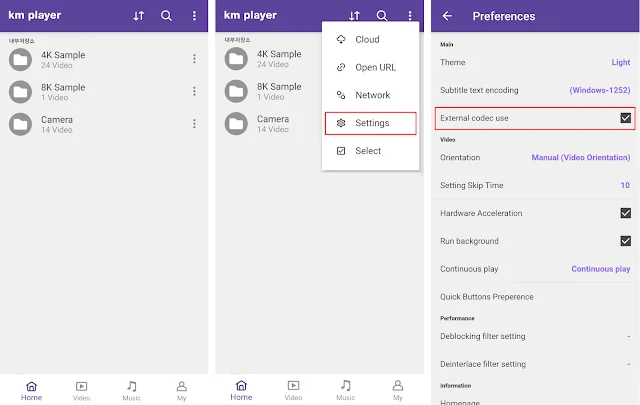Choose Network label in overflow menu
Screen dimensions: 640x405
(373, 95)
